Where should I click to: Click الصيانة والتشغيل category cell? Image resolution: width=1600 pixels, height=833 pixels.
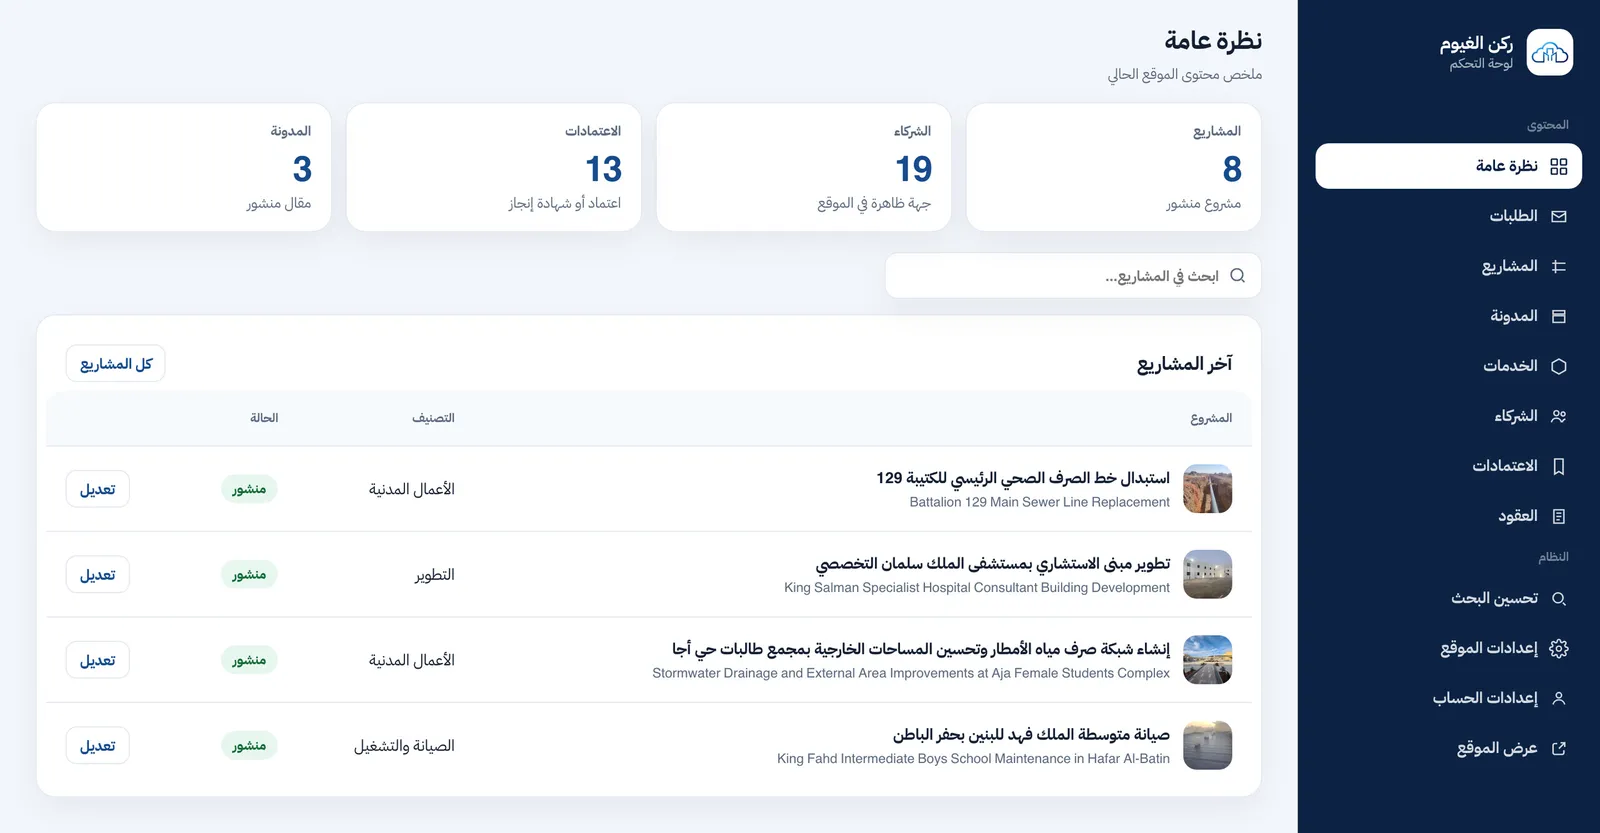[x=404, y=746]
